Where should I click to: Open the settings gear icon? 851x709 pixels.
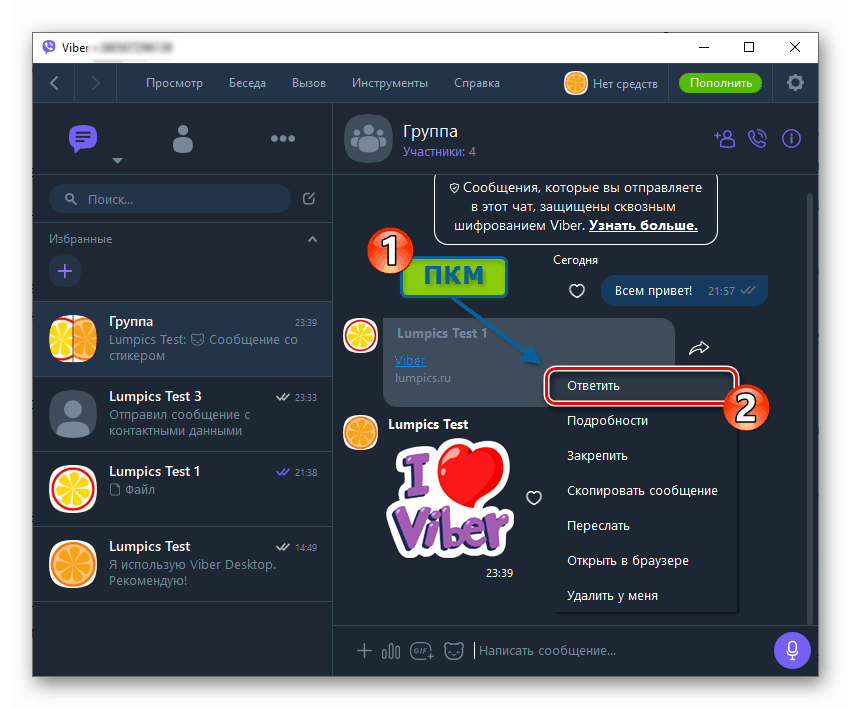point(795,83)
